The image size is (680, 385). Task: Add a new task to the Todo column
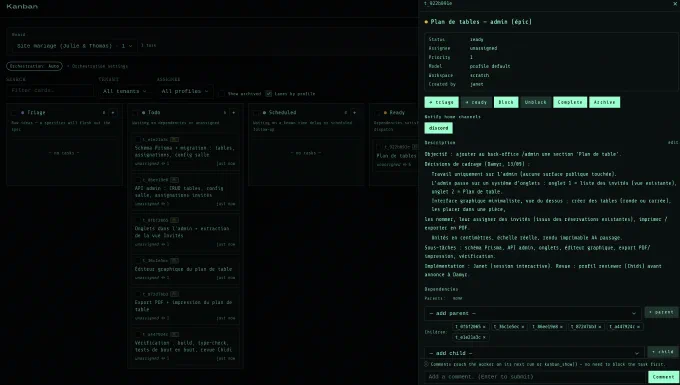234,113
